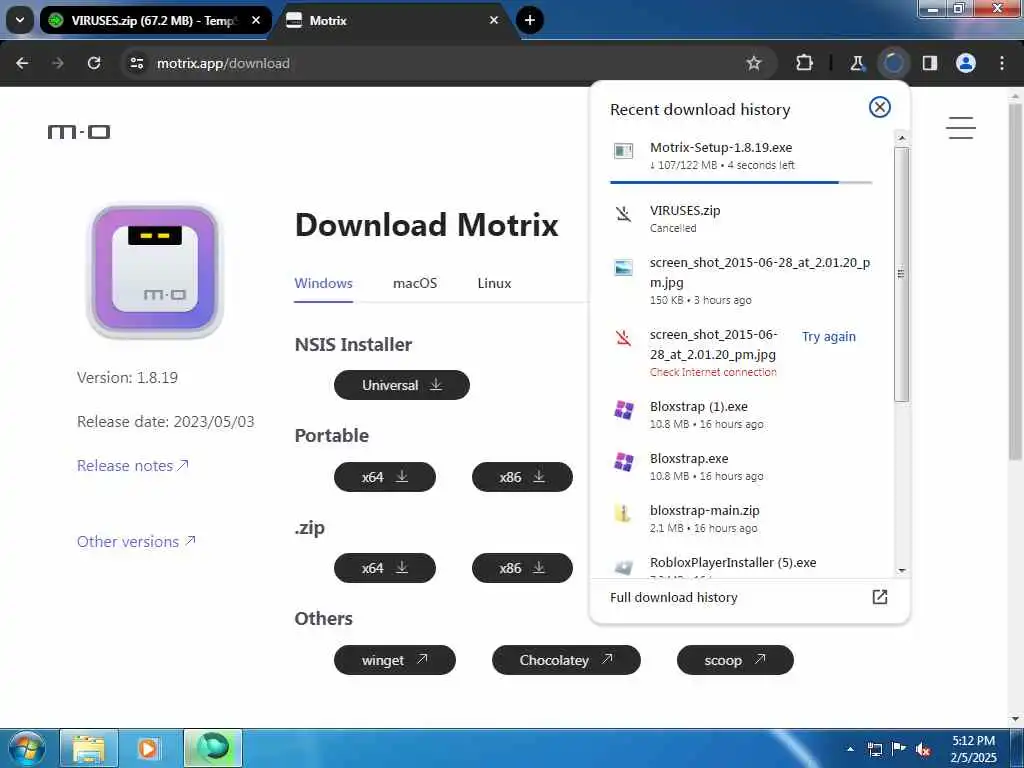The image size is (1024, 768).
Task: Click the downloads progress icon in toolbar
Action: pyautogui.click(x=893, y=63)
